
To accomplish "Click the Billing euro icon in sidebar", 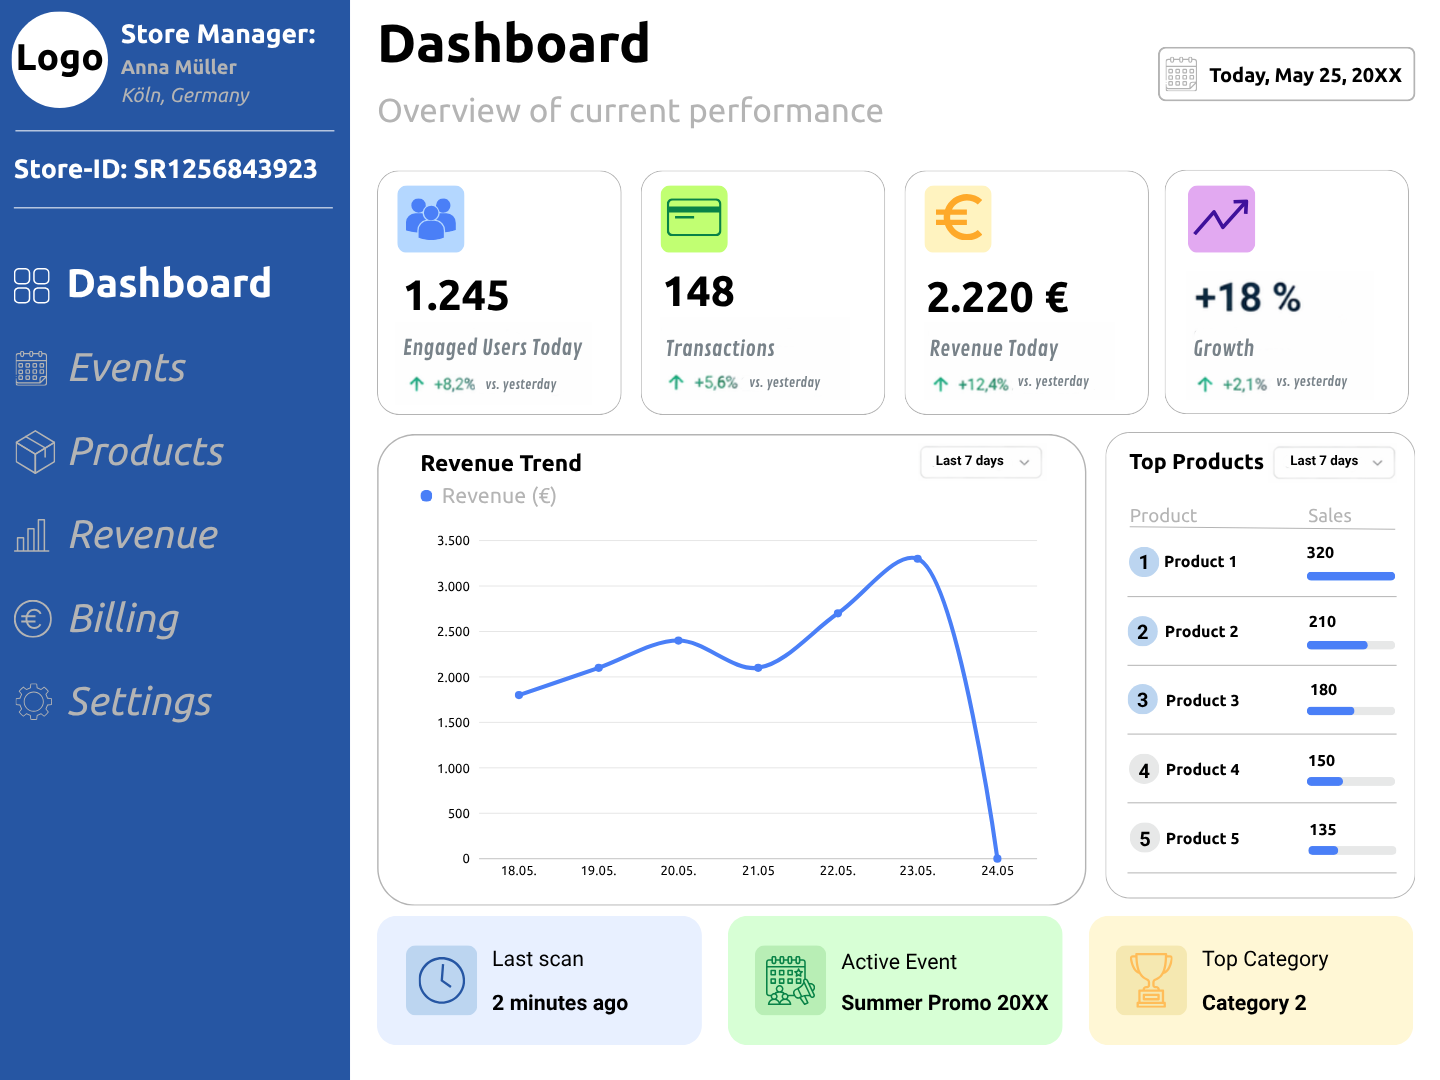I will click(x=32, y=618).
